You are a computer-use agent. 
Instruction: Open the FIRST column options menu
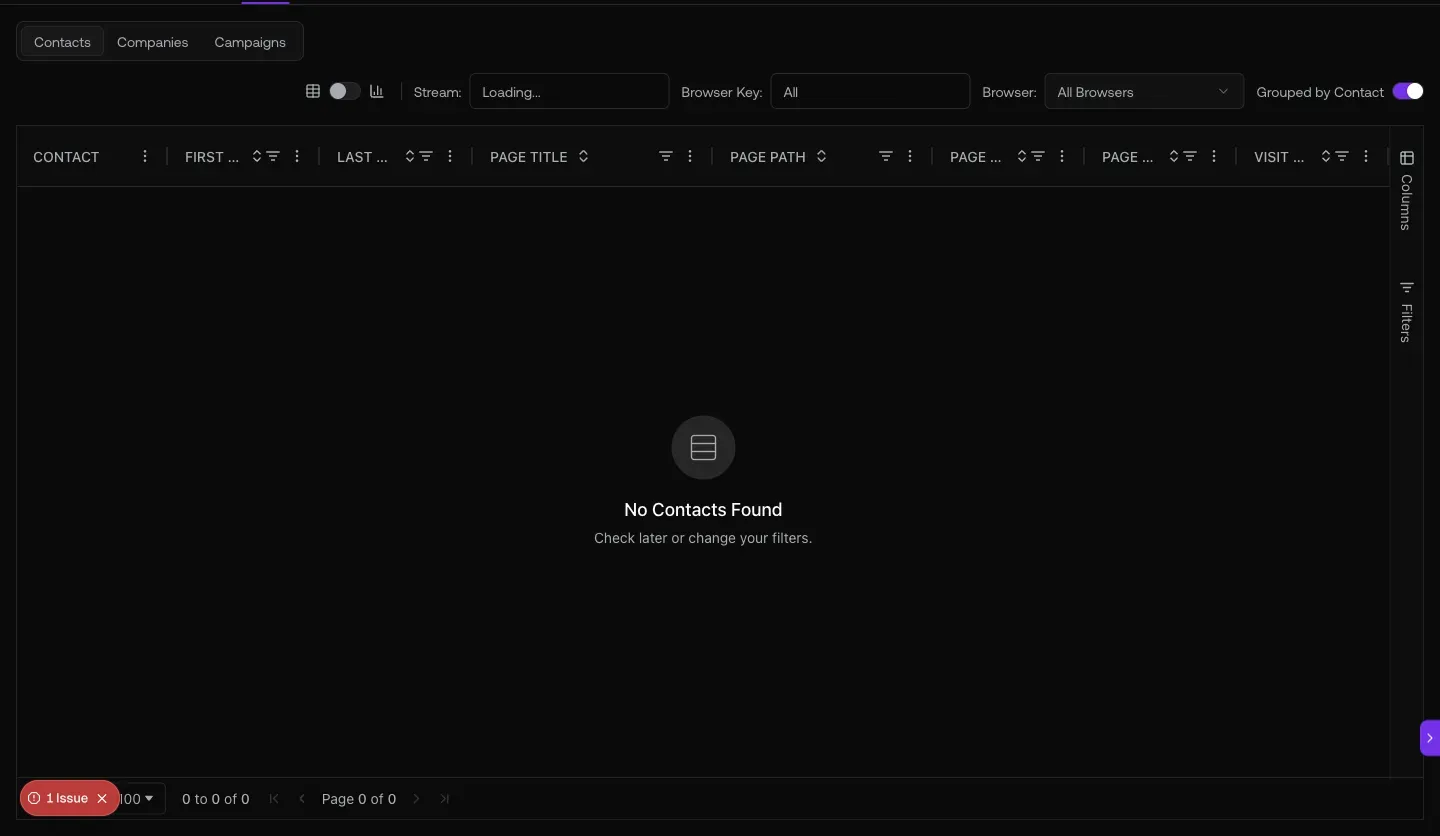(297, 156)
